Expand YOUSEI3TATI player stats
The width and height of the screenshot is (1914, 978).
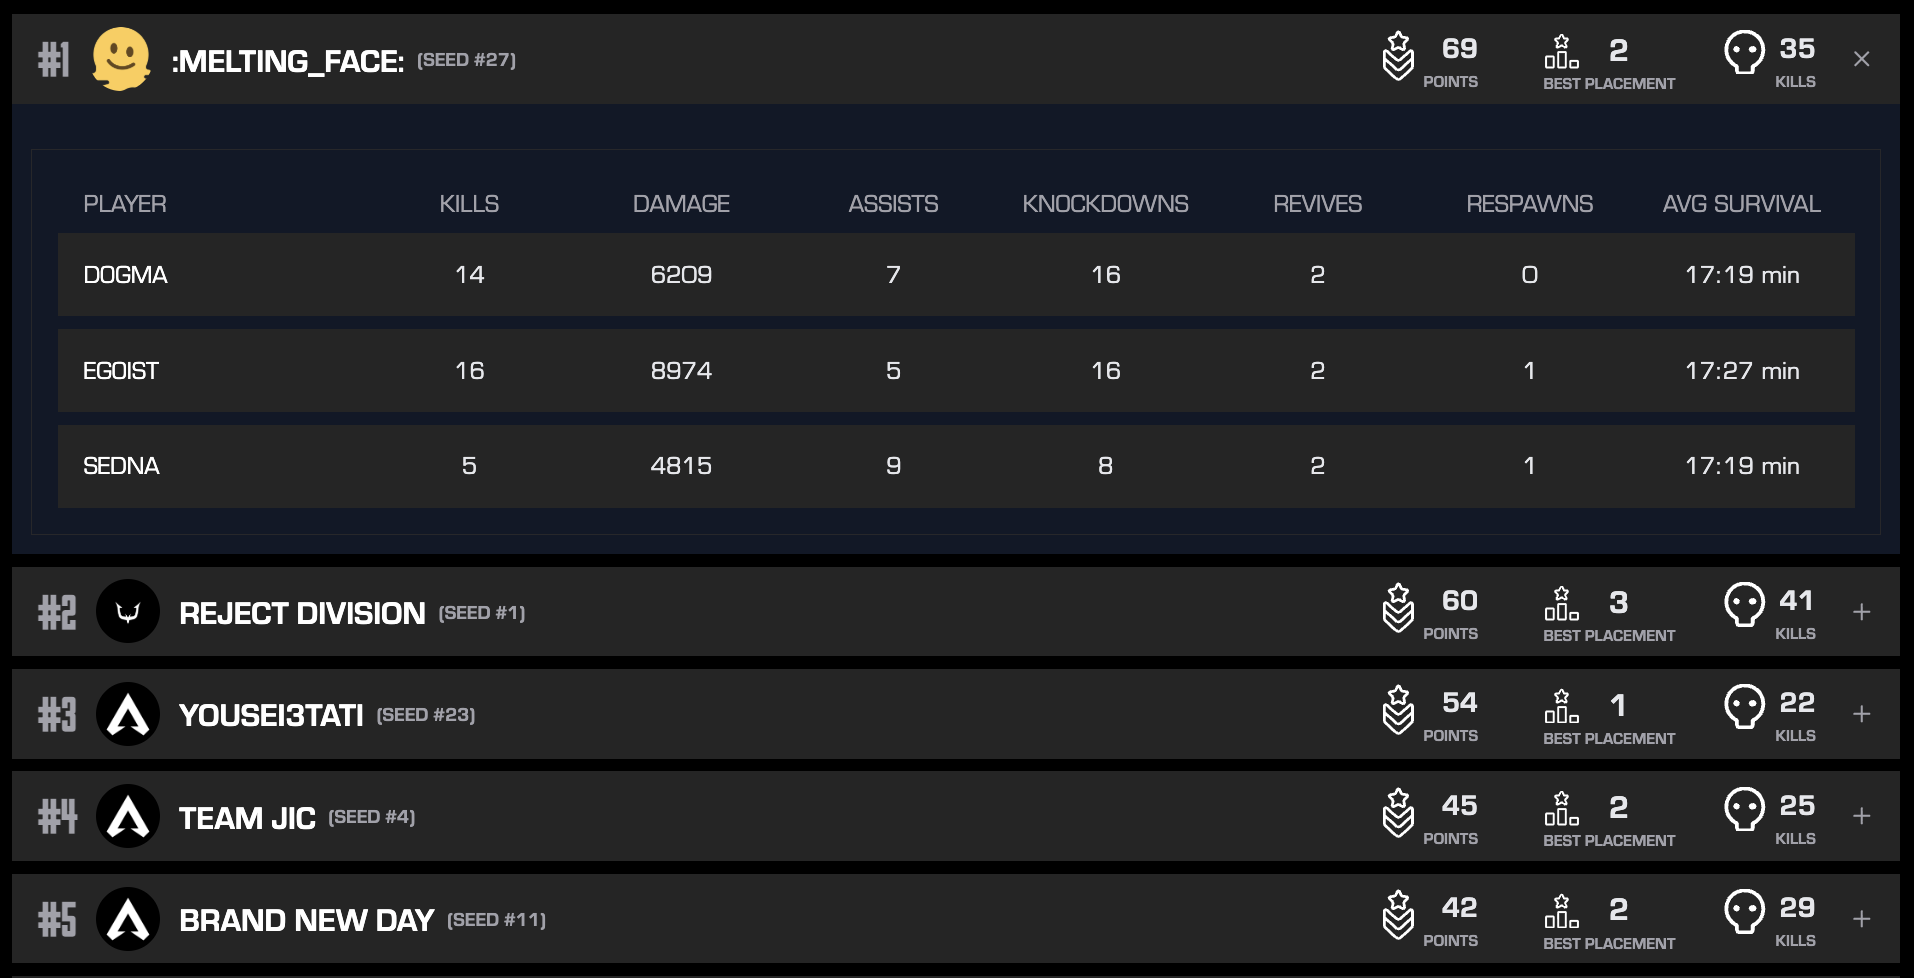coord(1861,714)
